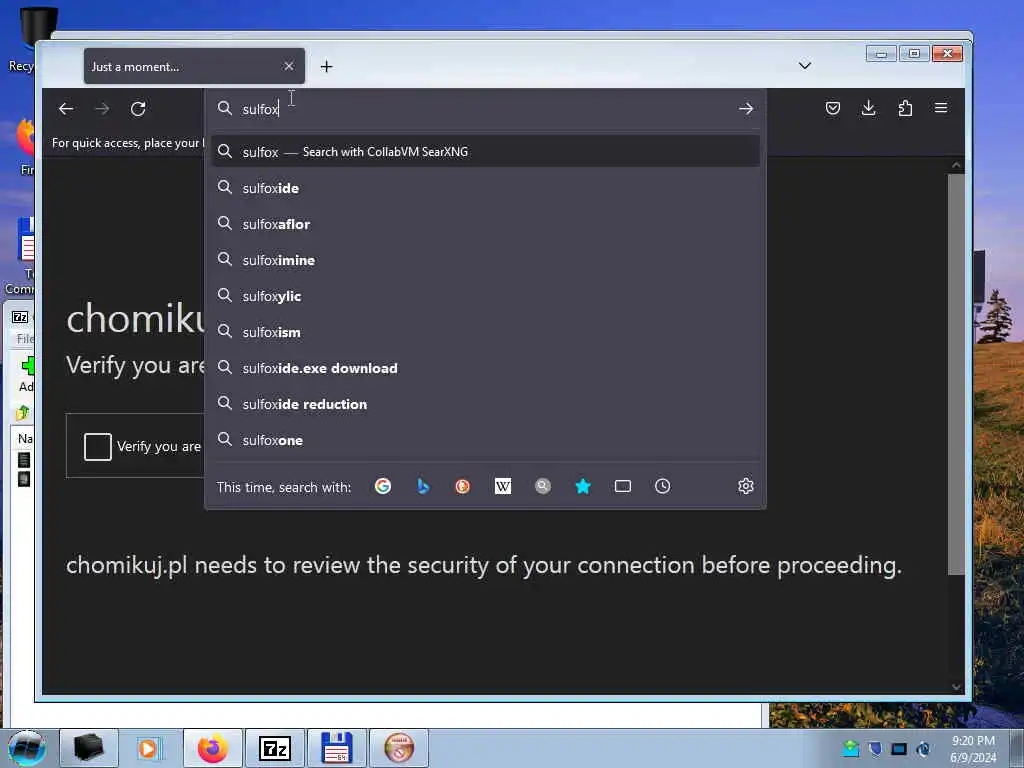This screenshot has width=1024, height=768.
Task: Pick the 'sulfoxone' suggestion
Action: tap(485, 440)
